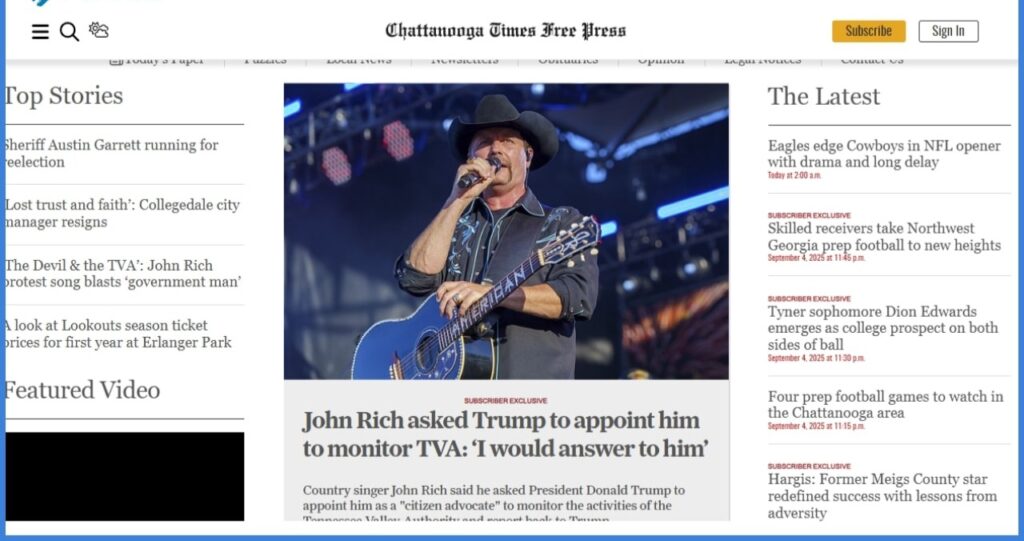Open Sheriff Austin Garrett reelection story
This screenshot has height=541, width=1024.
(112, 154)
